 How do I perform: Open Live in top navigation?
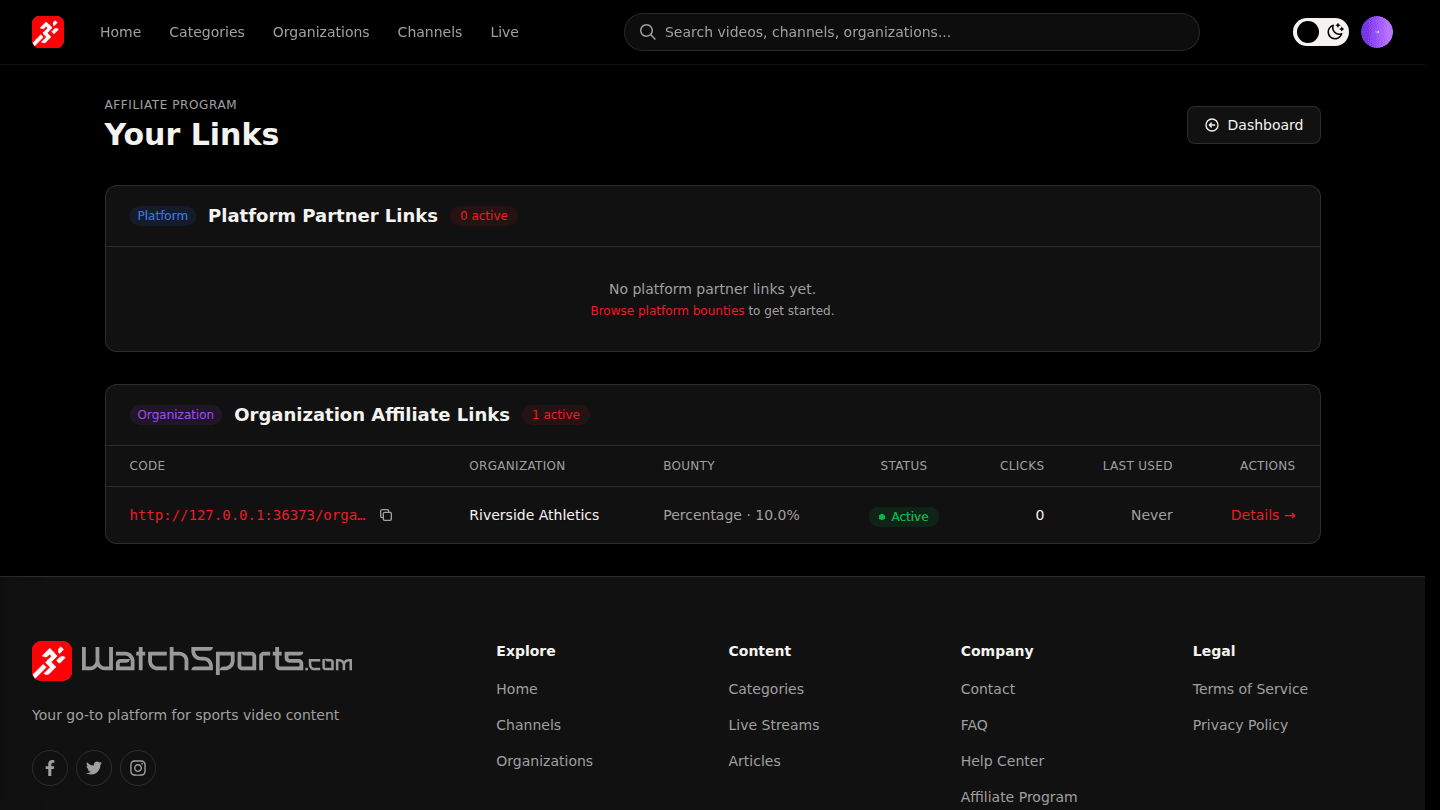pos(504,32)
